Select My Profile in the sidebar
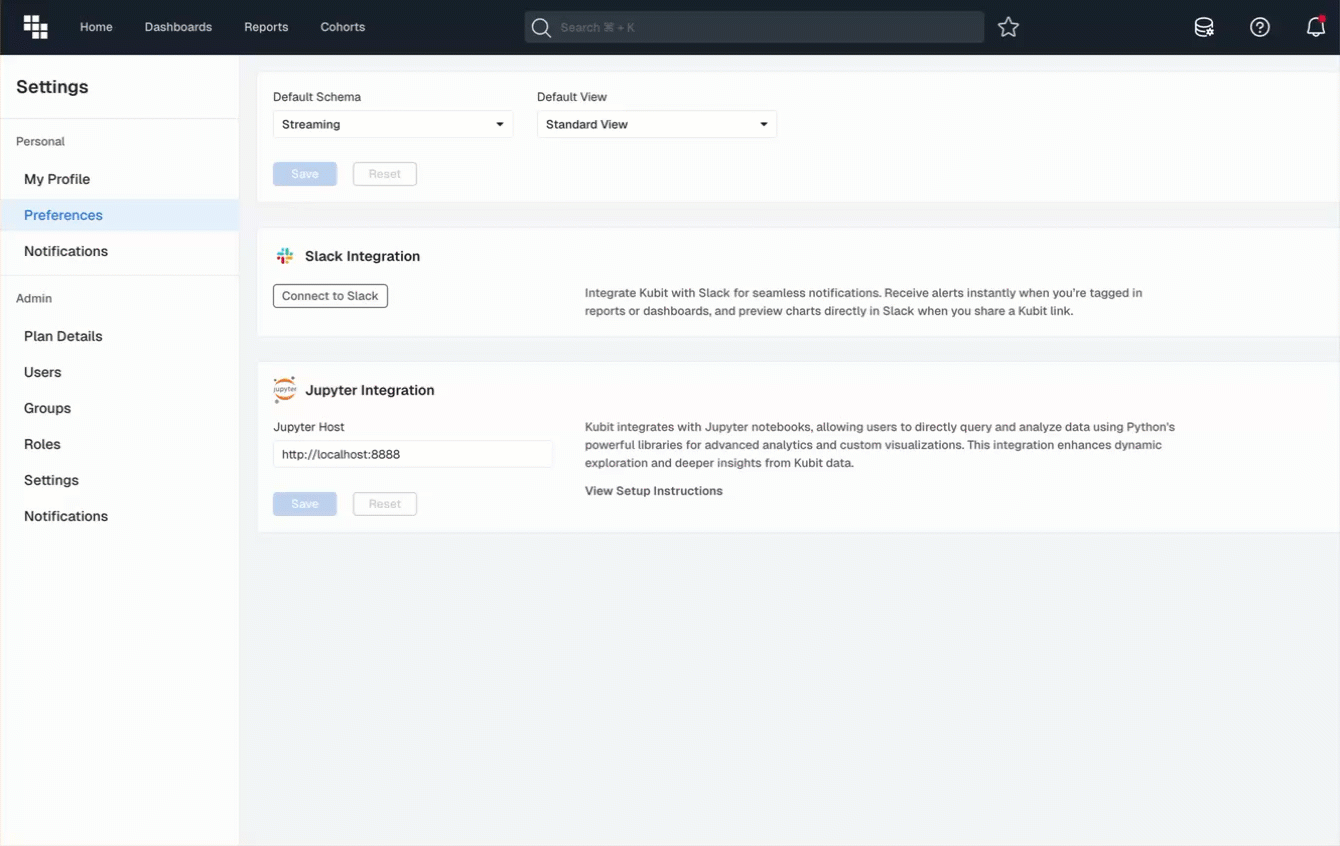 click(119, 179)
